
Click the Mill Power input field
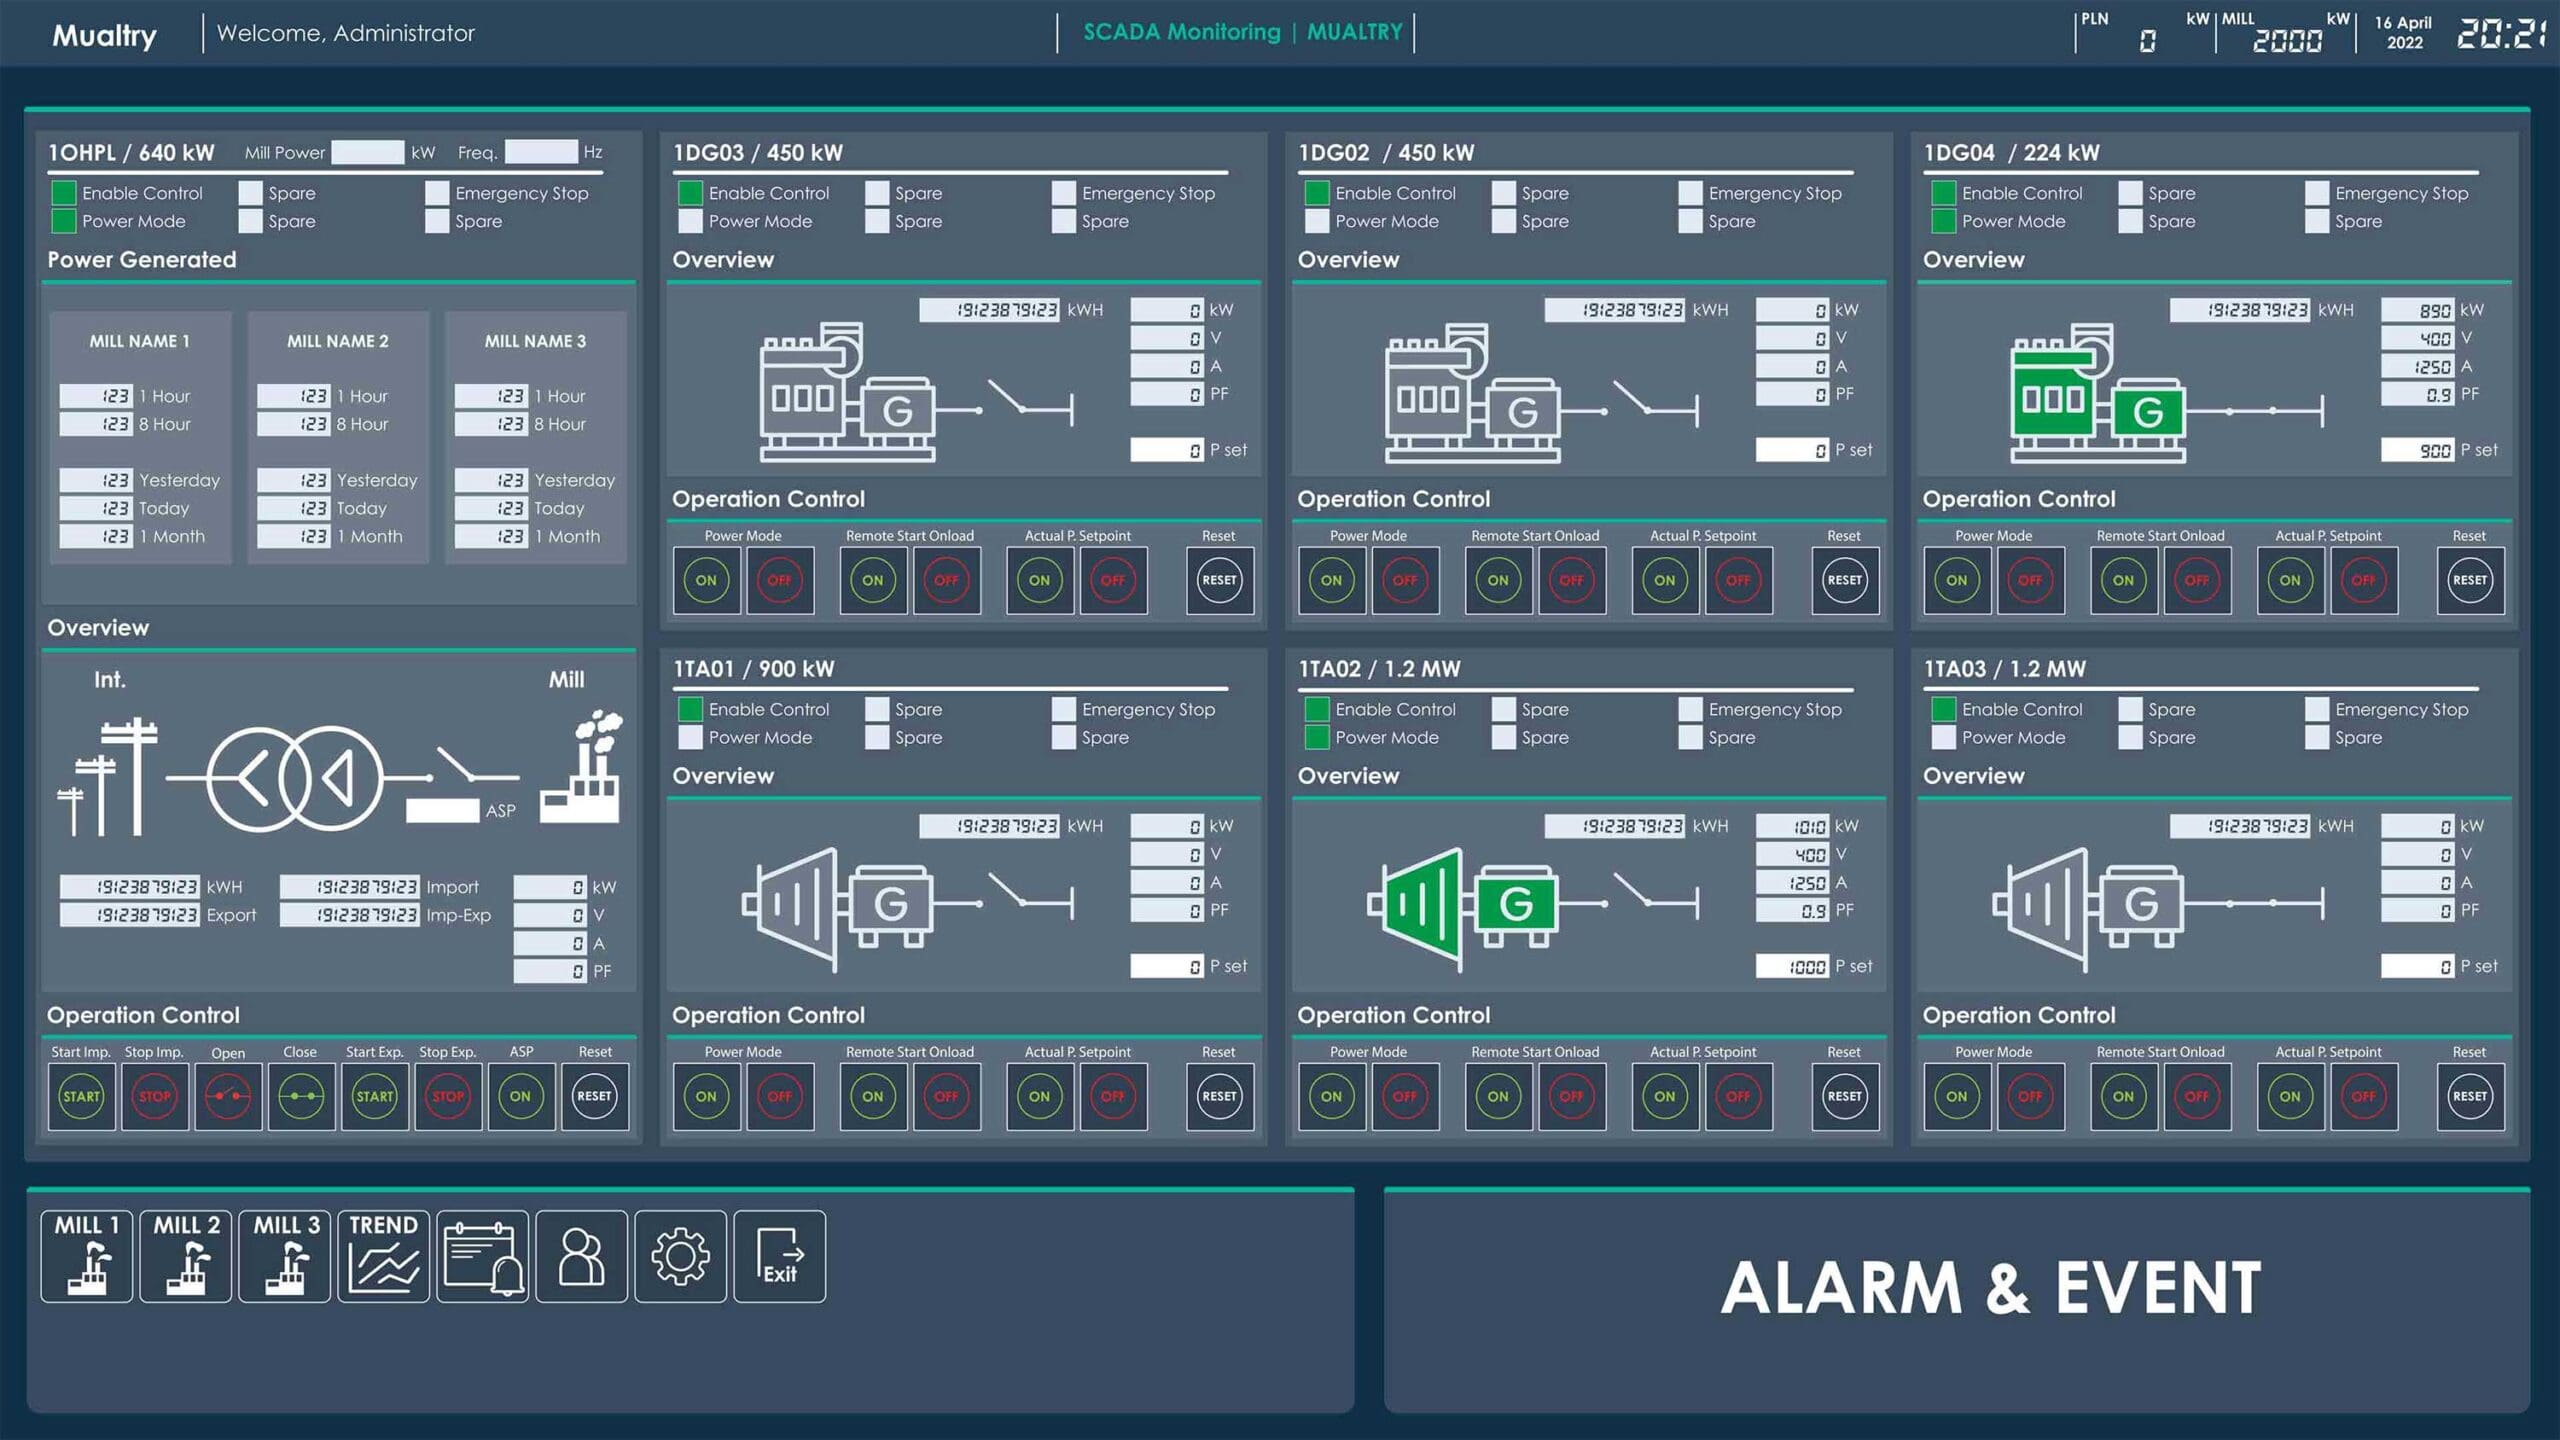point(370,152)
